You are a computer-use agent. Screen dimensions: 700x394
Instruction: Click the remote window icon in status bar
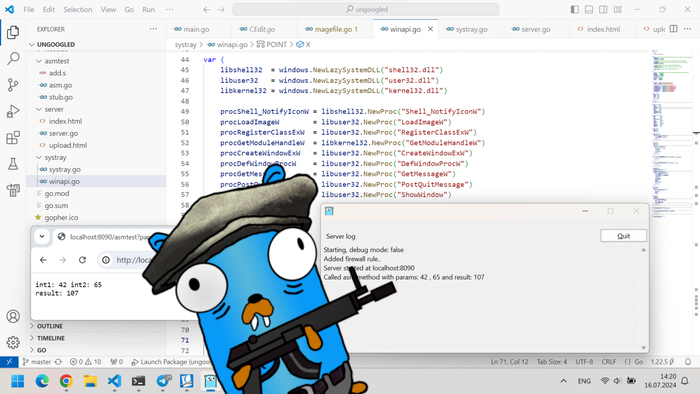click(9, 362)
